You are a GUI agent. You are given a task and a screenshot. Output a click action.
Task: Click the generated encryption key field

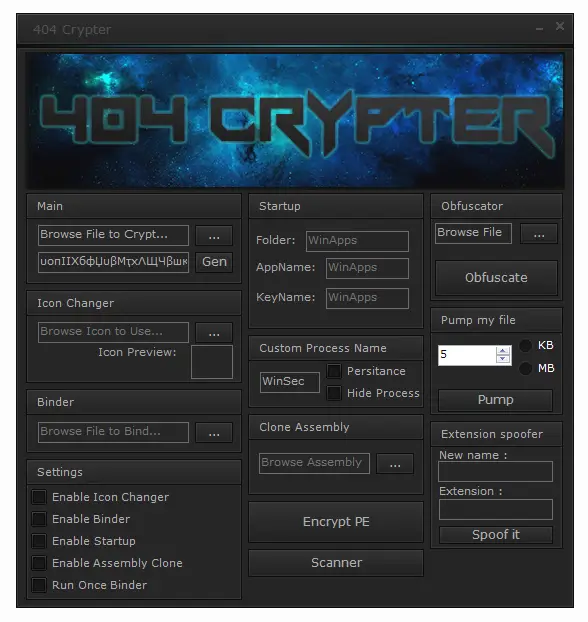coord(113,262)
